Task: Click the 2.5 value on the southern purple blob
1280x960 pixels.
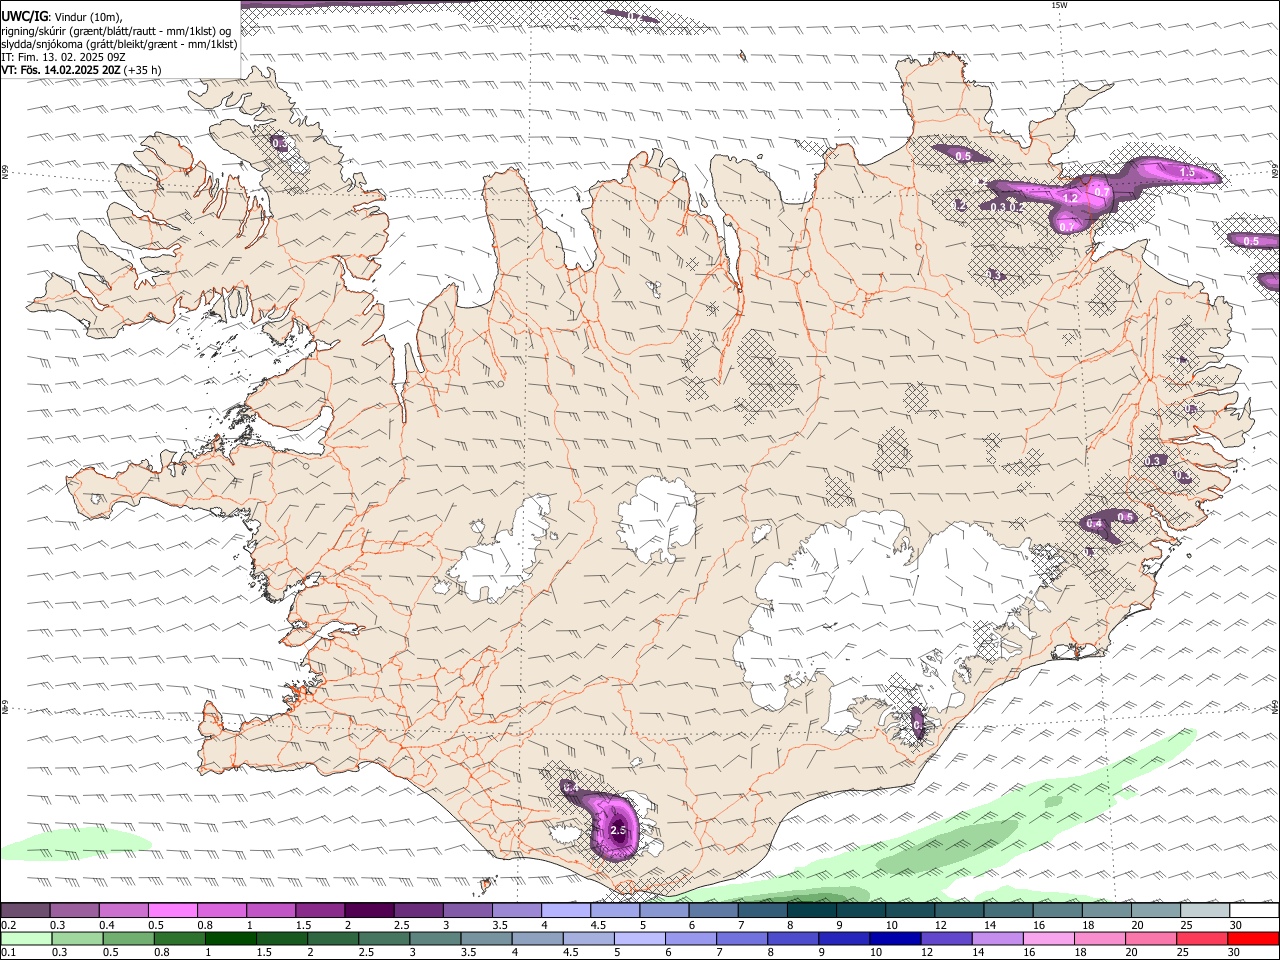Action: [x=617, y=830]
